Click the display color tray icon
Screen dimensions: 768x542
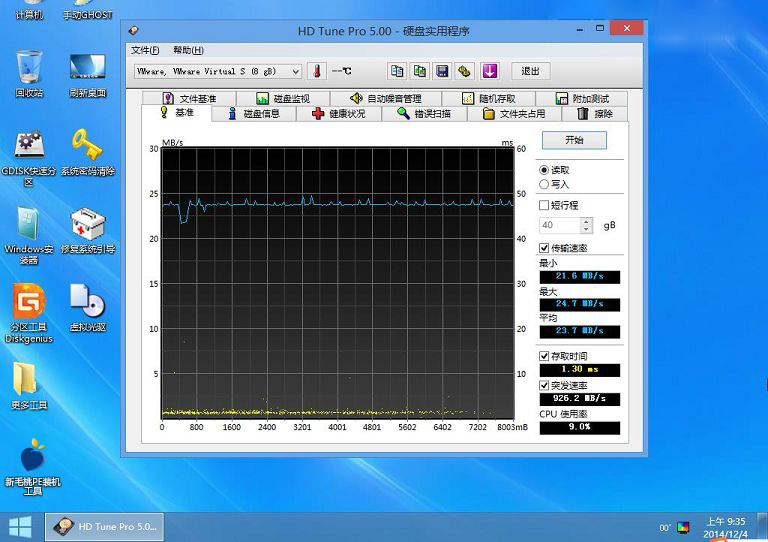[x=683, y=527]
